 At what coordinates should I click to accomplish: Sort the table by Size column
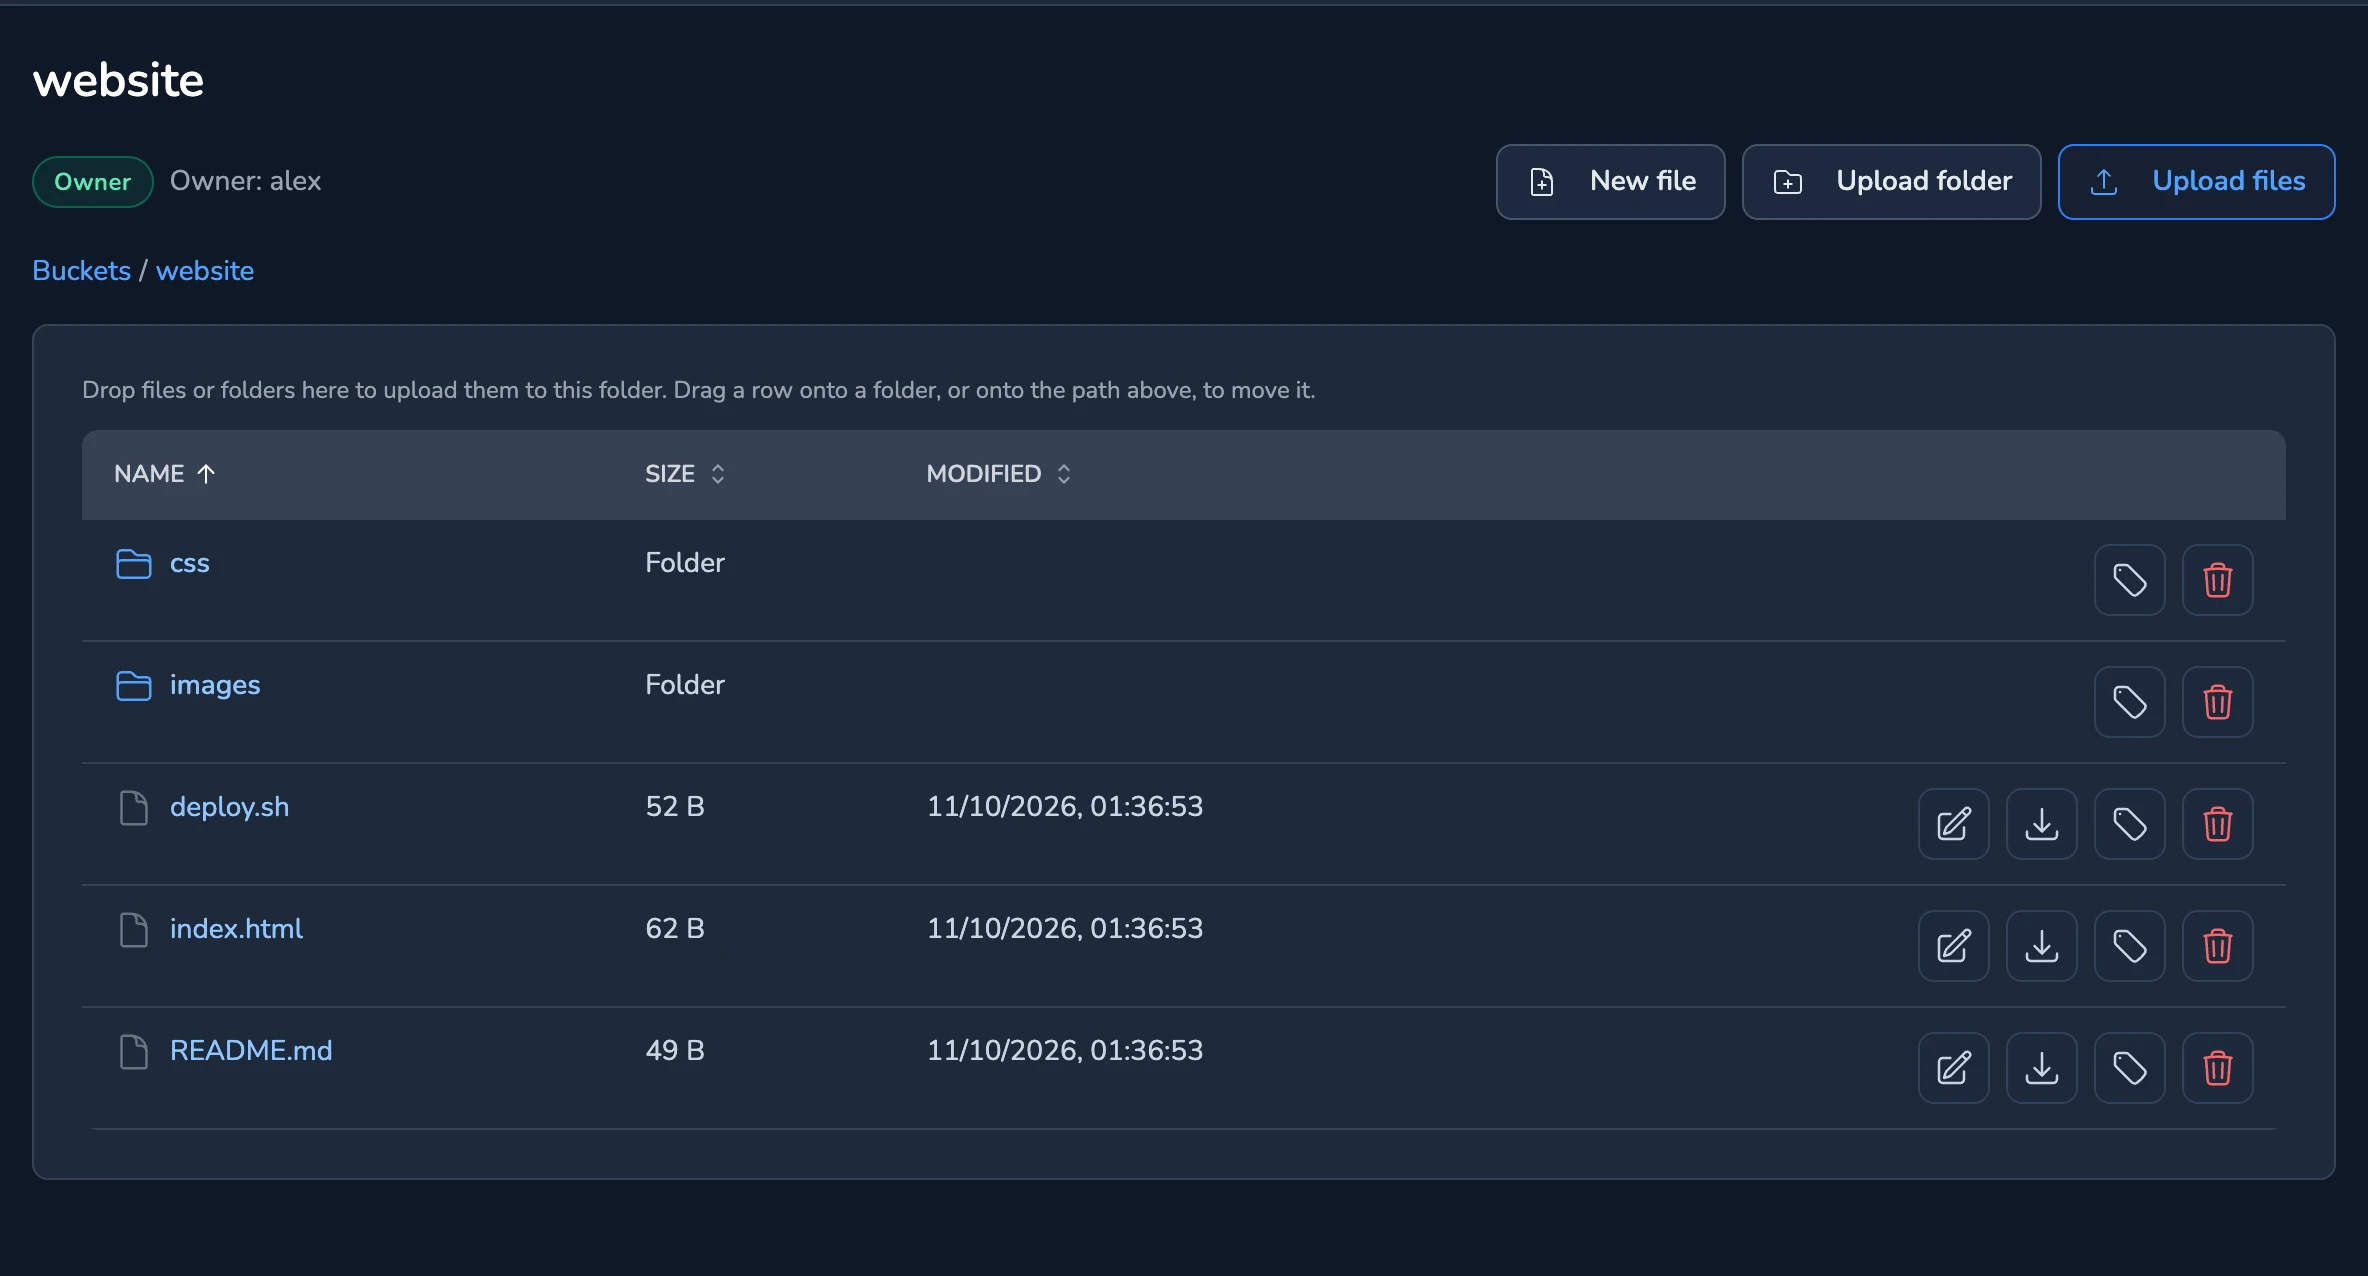click(x=685, y=474)
